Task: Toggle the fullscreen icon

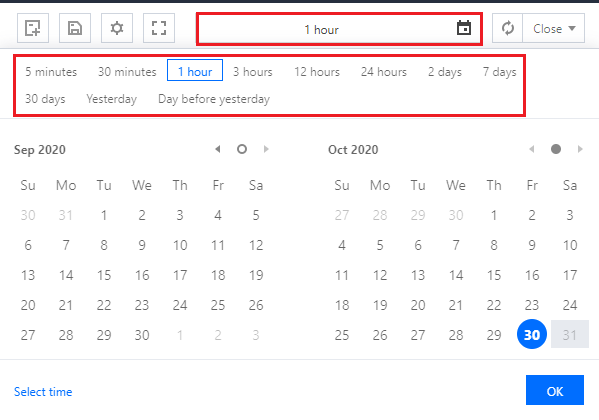Action: [159, 28]
